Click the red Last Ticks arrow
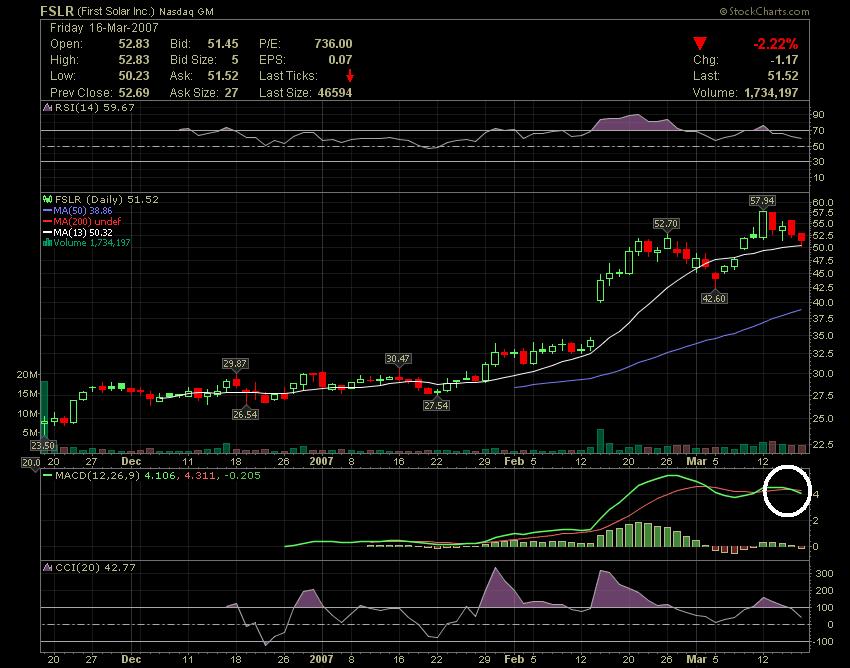This screenshot has width=850, height=668. point(350,75)
